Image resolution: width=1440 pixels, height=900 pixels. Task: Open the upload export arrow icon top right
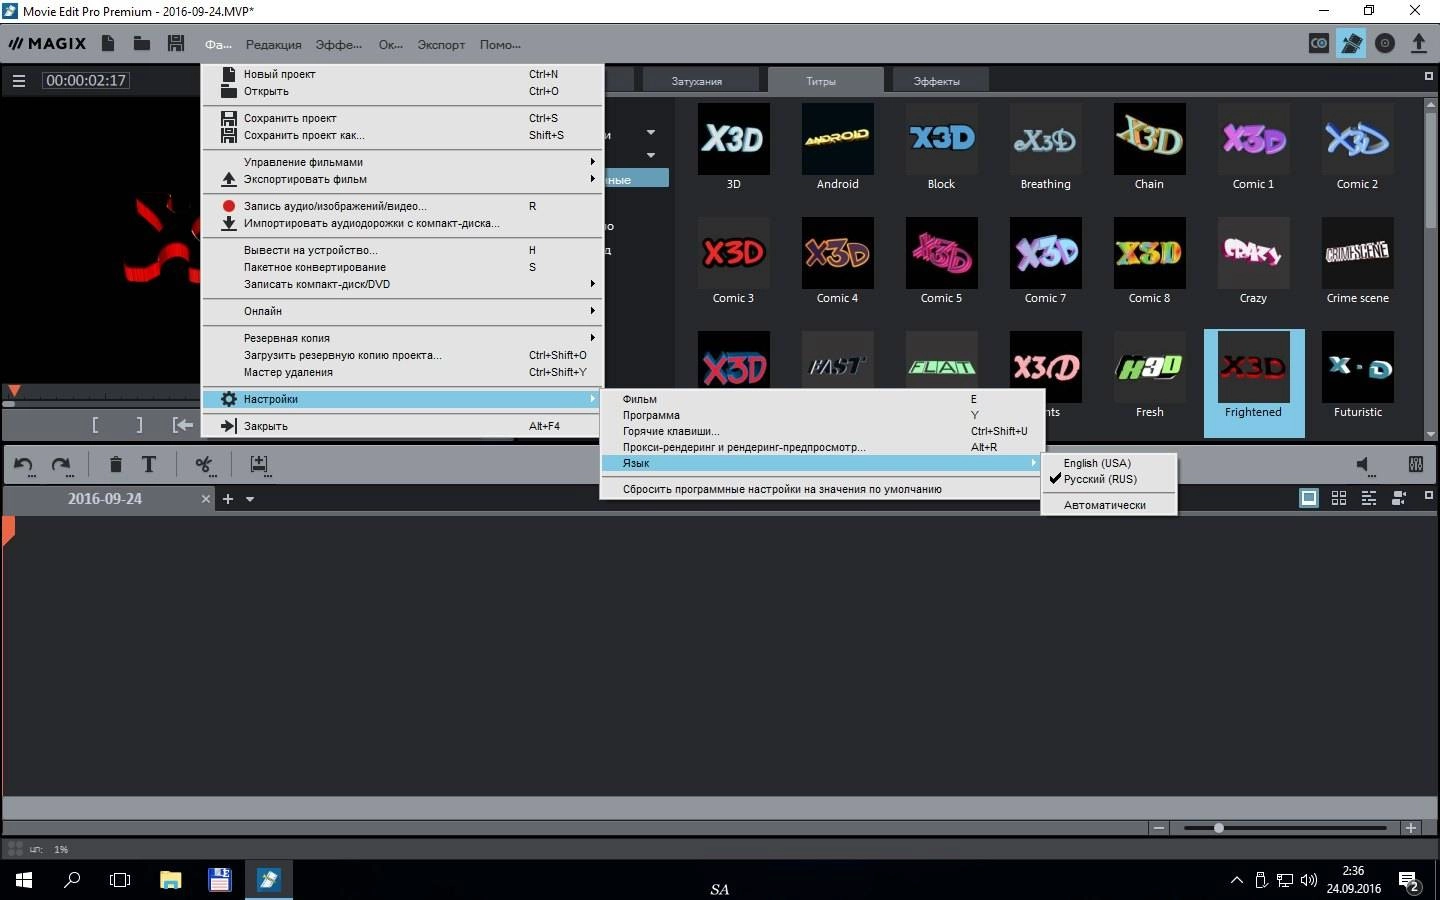(x=1418, y=43)
